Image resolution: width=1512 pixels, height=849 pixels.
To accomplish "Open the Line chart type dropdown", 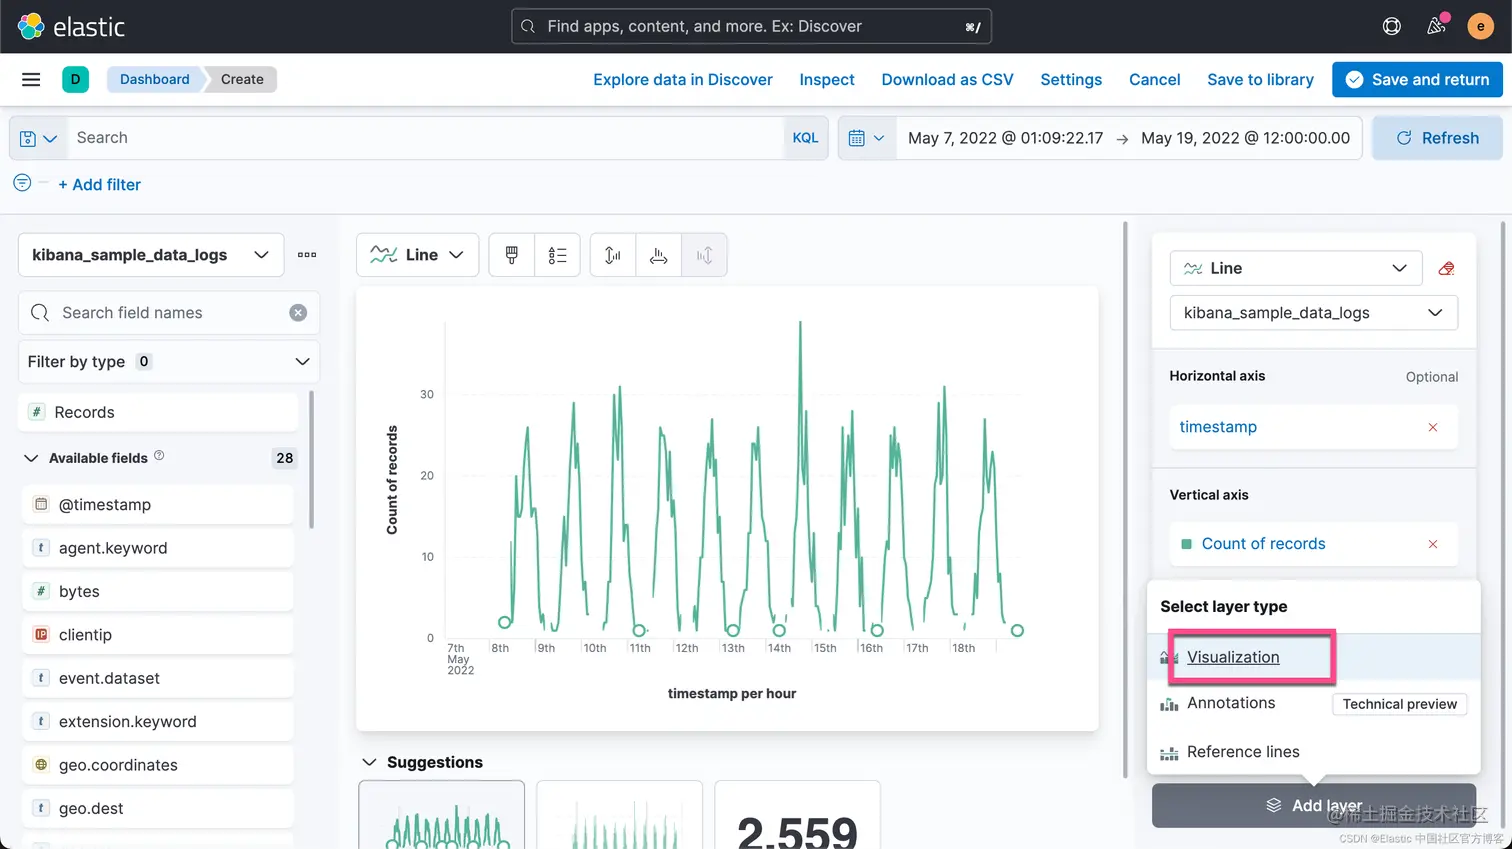I will pos(417,255).
